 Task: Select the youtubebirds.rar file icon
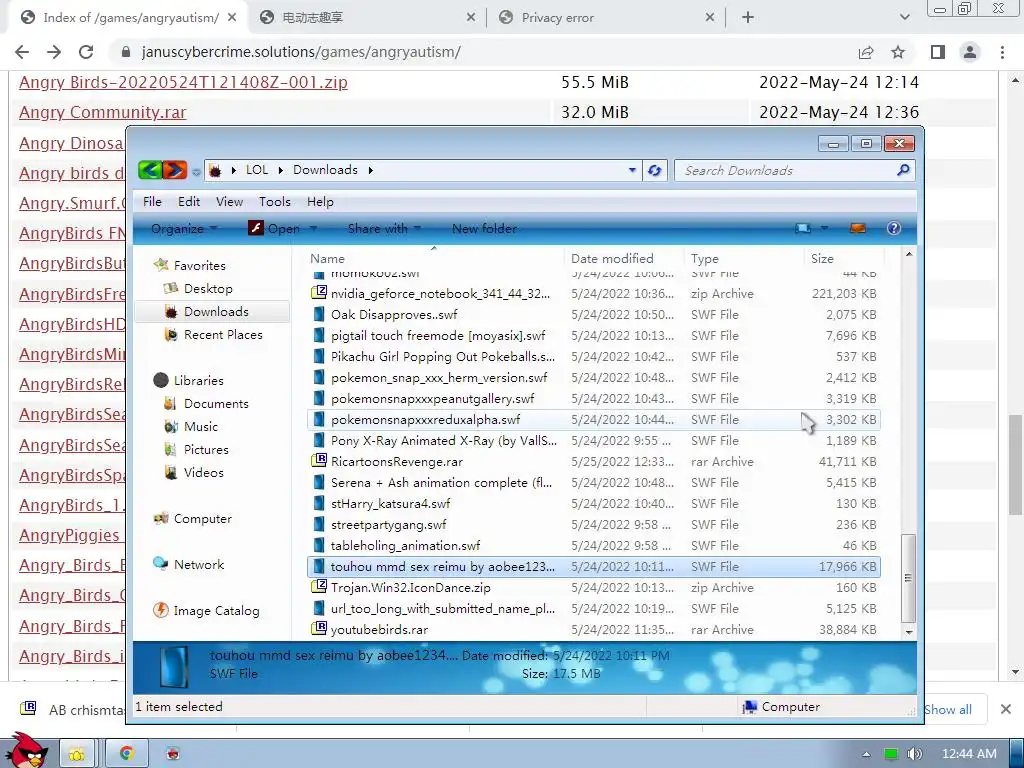319,629
